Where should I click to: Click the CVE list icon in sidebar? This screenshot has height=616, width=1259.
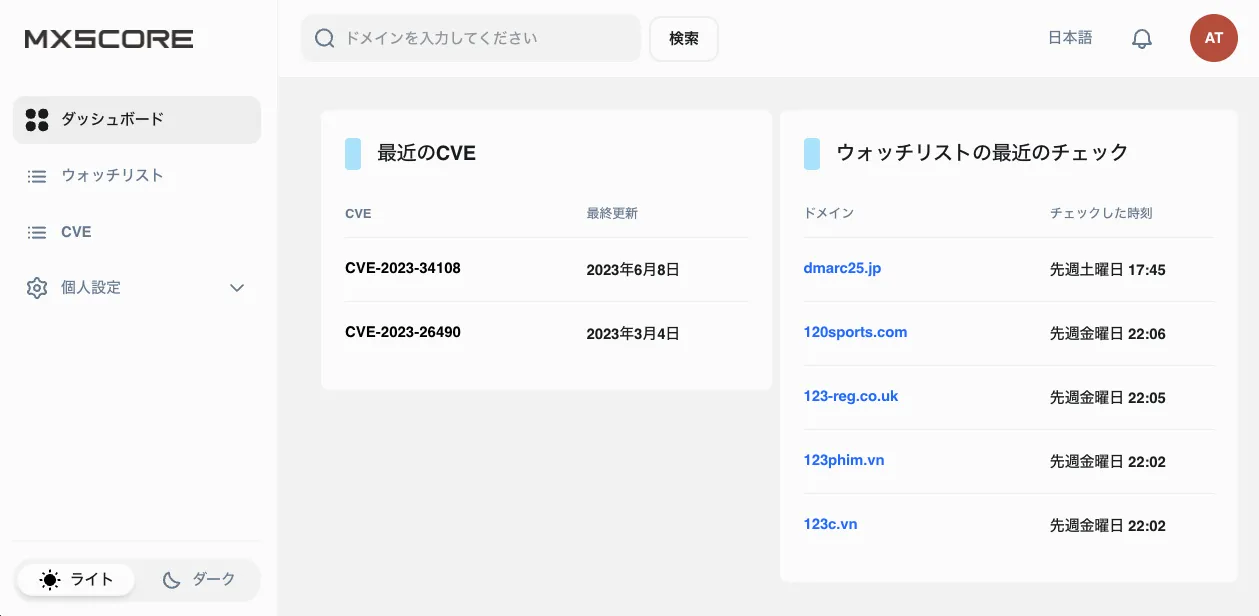click(x=37, y=232)
